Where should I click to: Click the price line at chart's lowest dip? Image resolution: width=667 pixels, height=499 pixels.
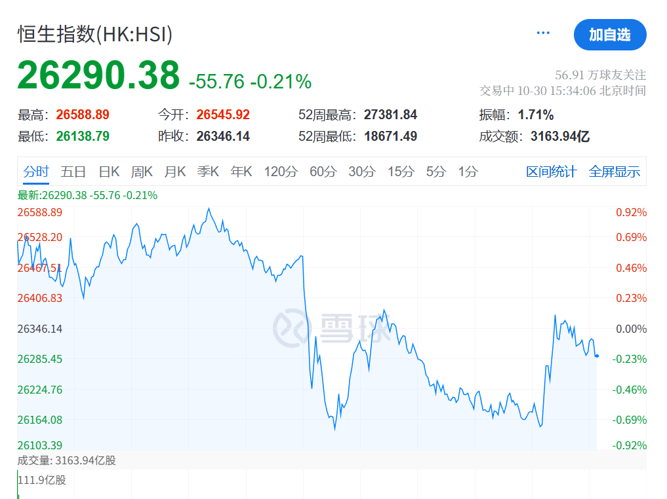click(334, 428)
